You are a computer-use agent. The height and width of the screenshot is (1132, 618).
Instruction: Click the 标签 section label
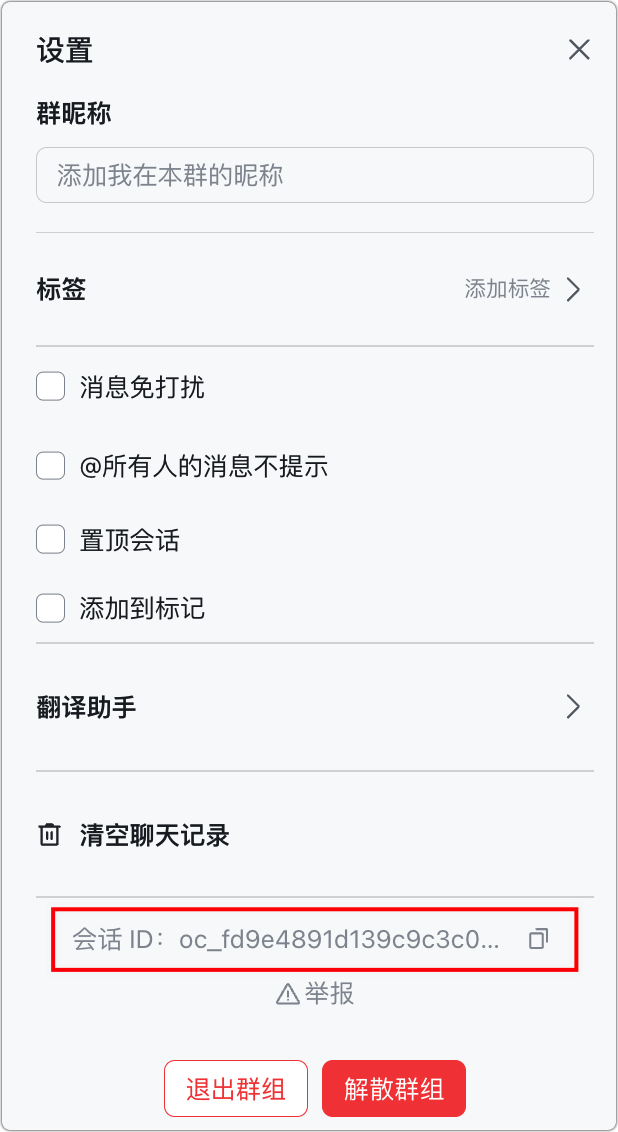tap(61, 290)
